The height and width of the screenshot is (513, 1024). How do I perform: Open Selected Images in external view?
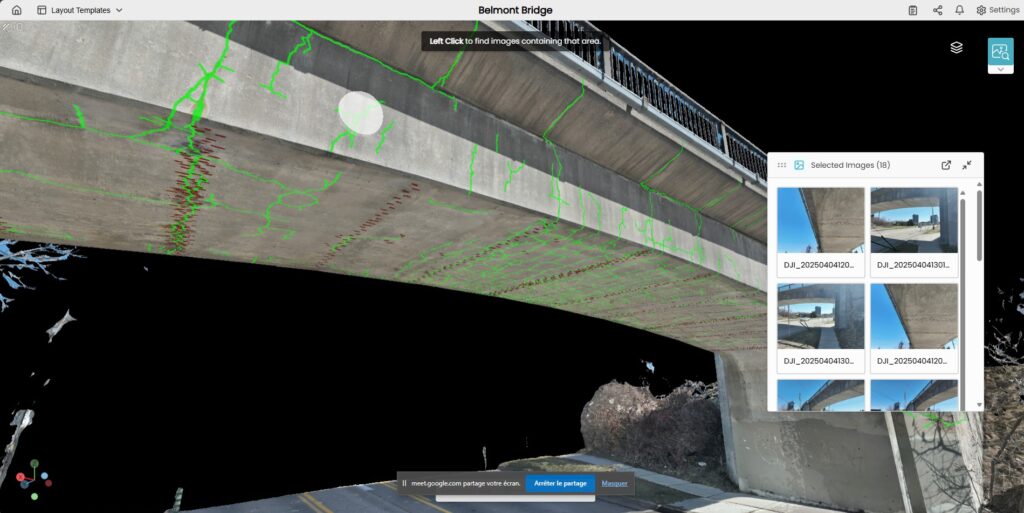point(946,165)
